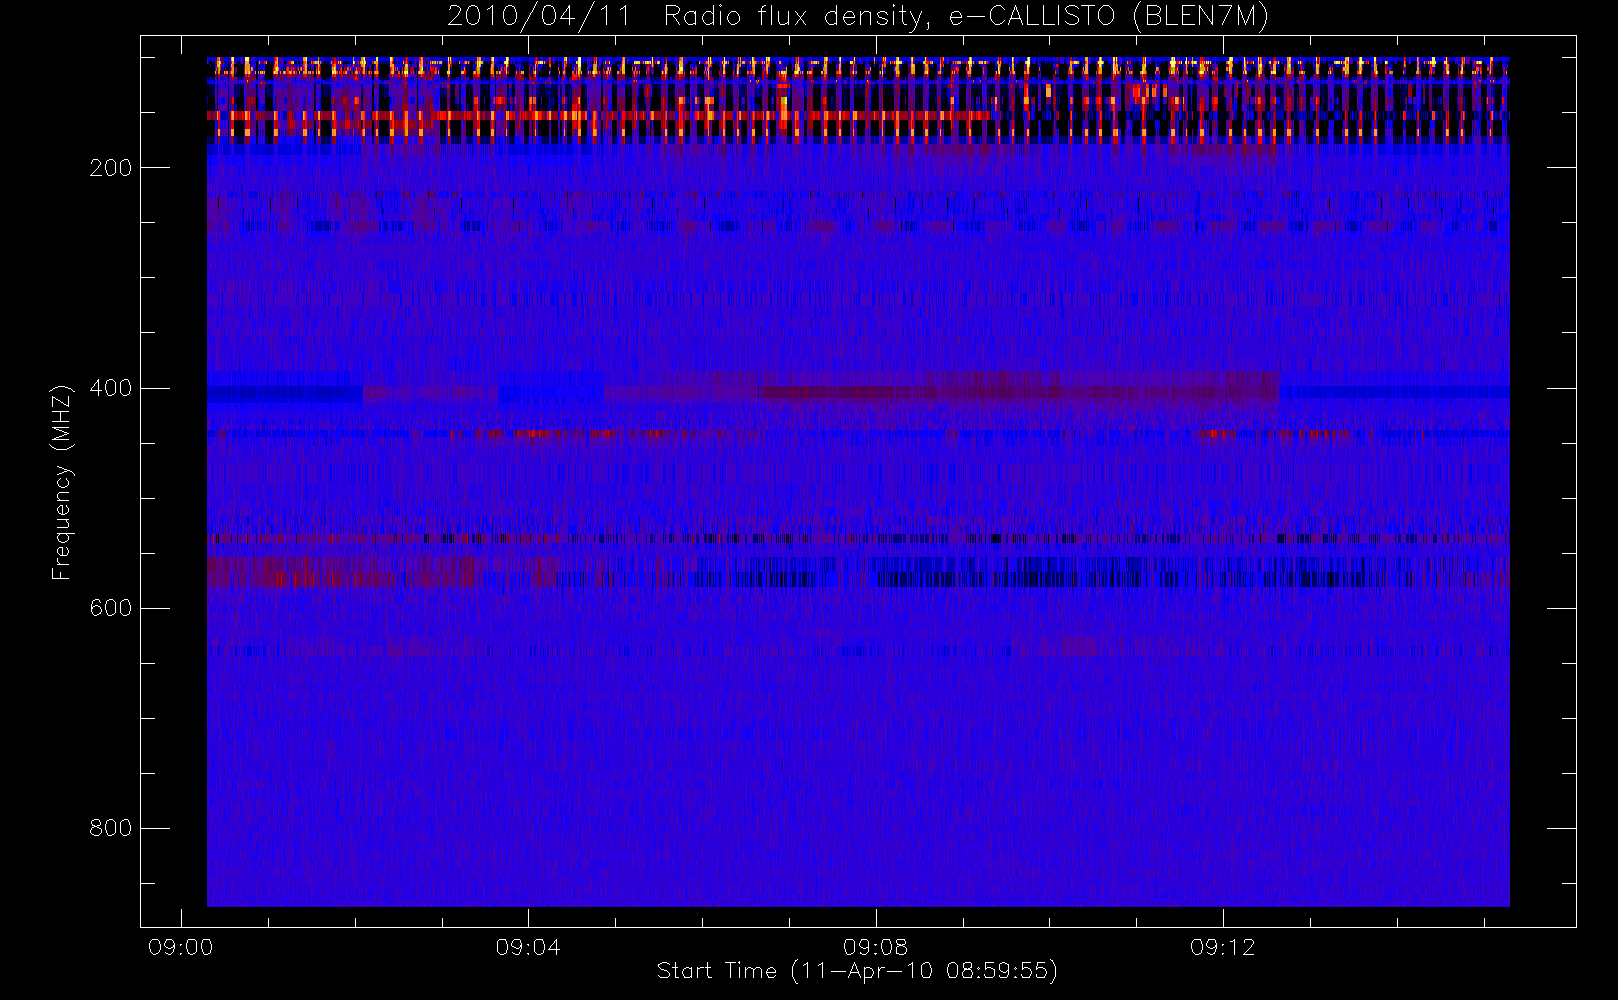Click the 400 frequency tick label

click(110, 388)
